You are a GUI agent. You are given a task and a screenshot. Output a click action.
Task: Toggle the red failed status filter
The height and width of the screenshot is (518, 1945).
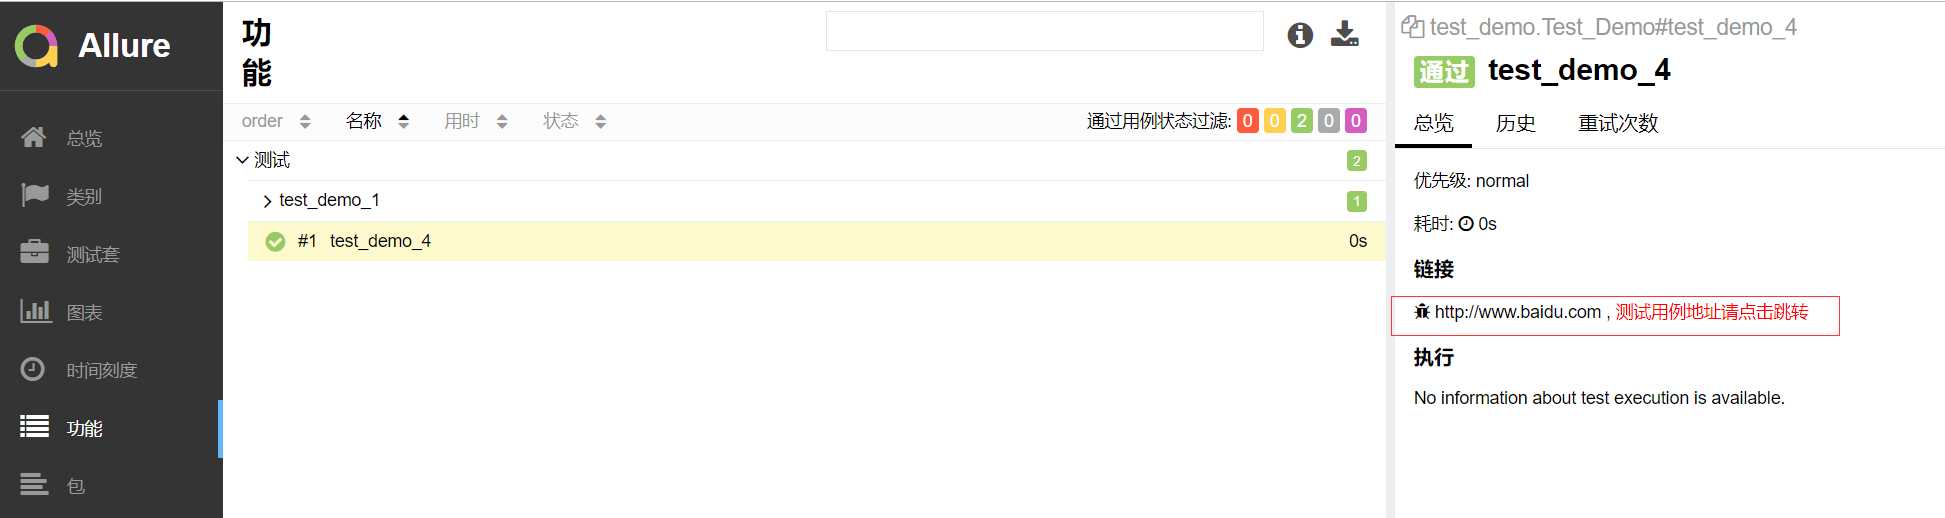click(1248, 121)
